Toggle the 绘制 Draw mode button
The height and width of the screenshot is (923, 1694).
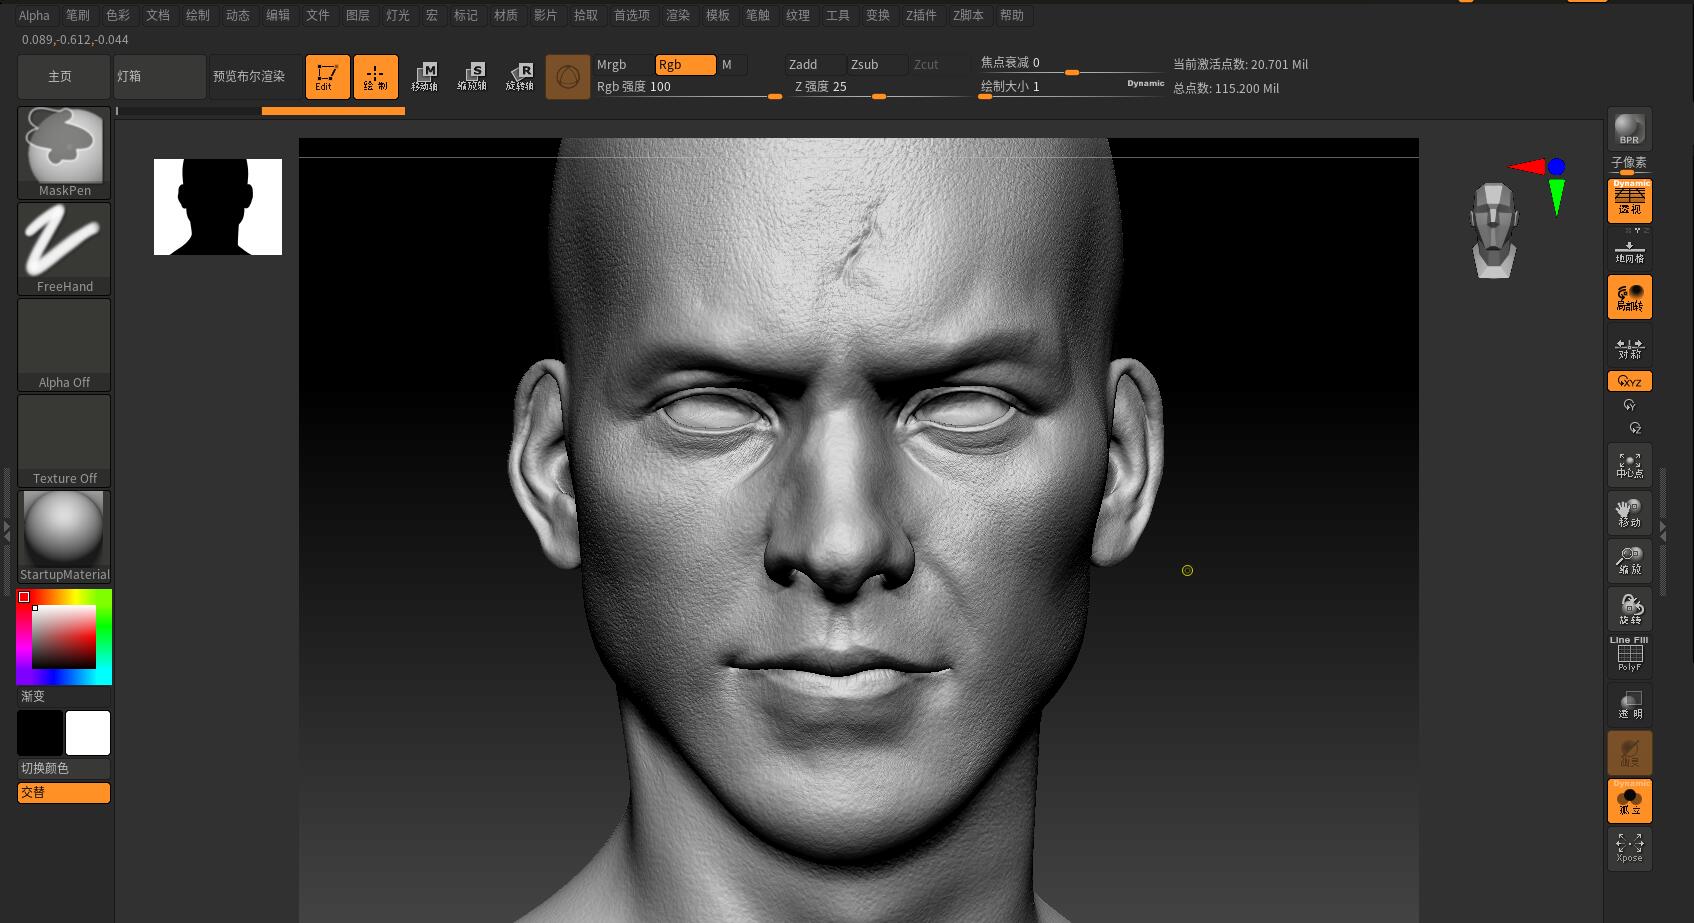coord(376,76)
